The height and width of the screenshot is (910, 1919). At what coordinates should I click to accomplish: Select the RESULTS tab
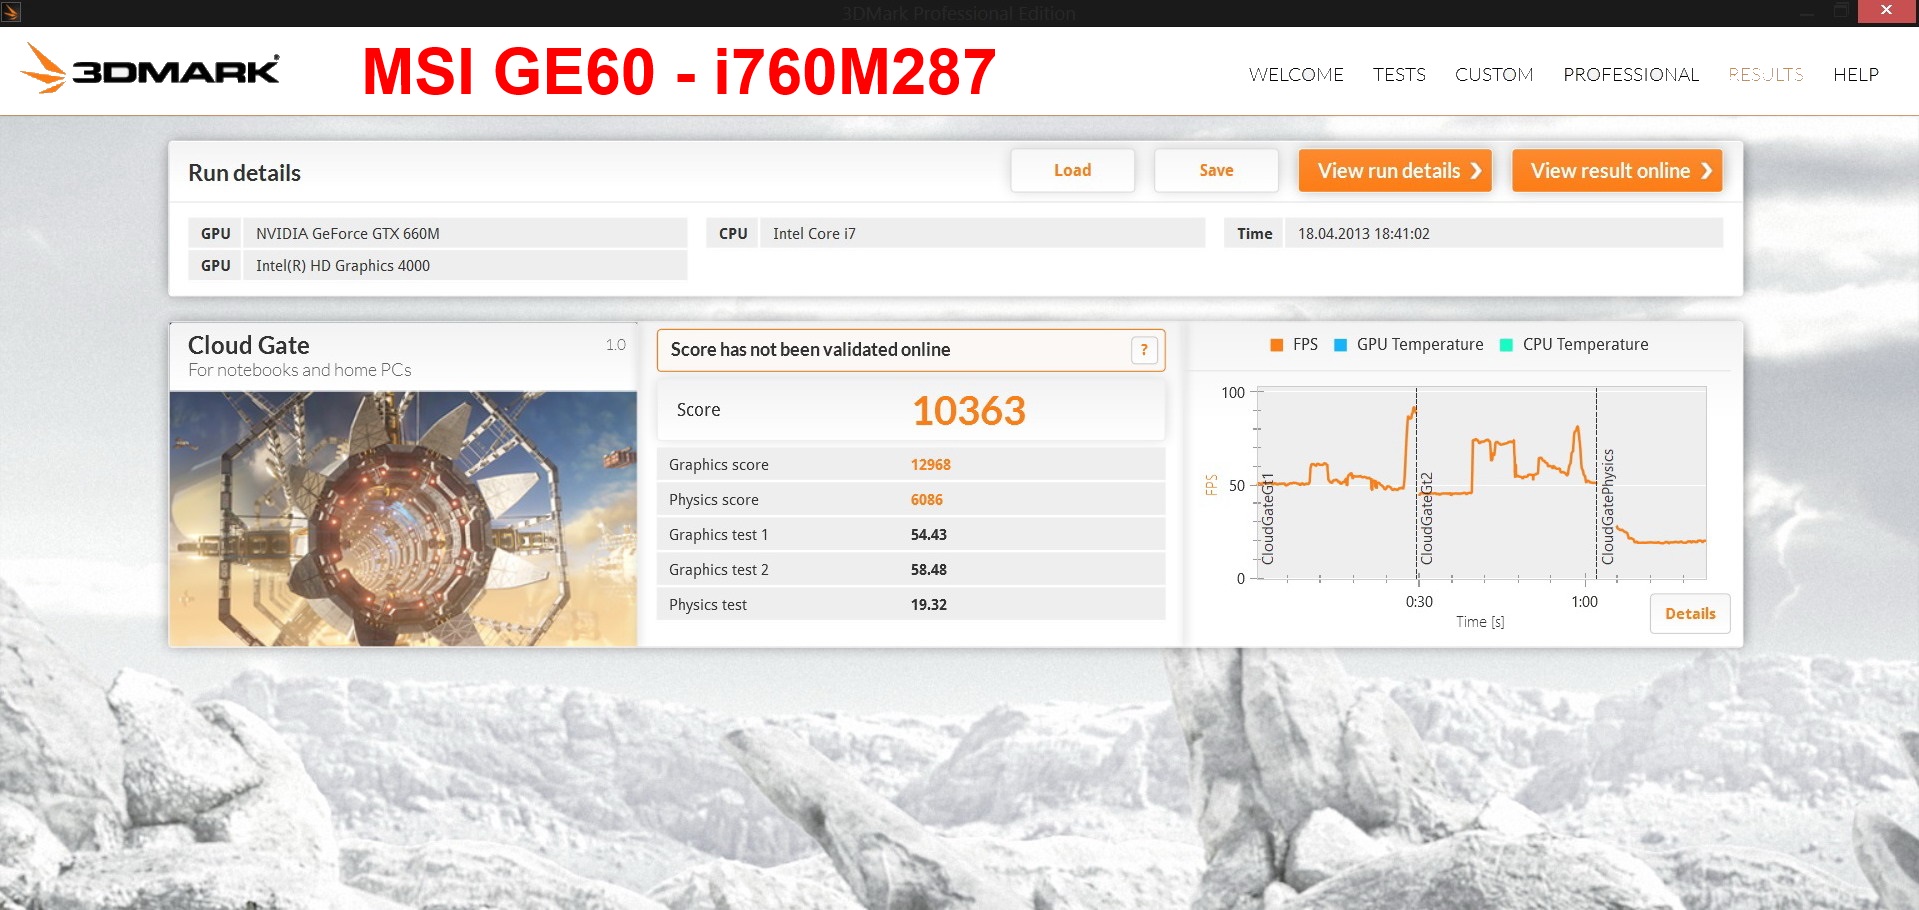(x=1766, y=75)
